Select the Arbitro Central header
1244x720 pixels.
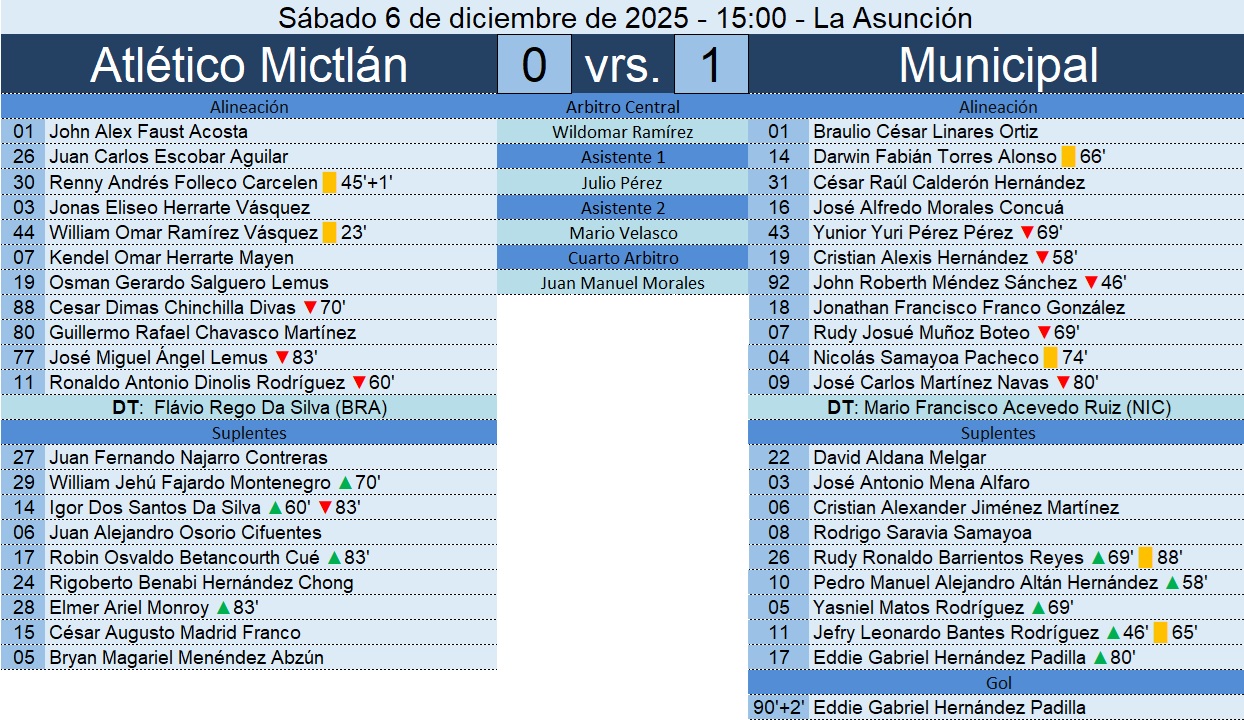click(622, 107)
